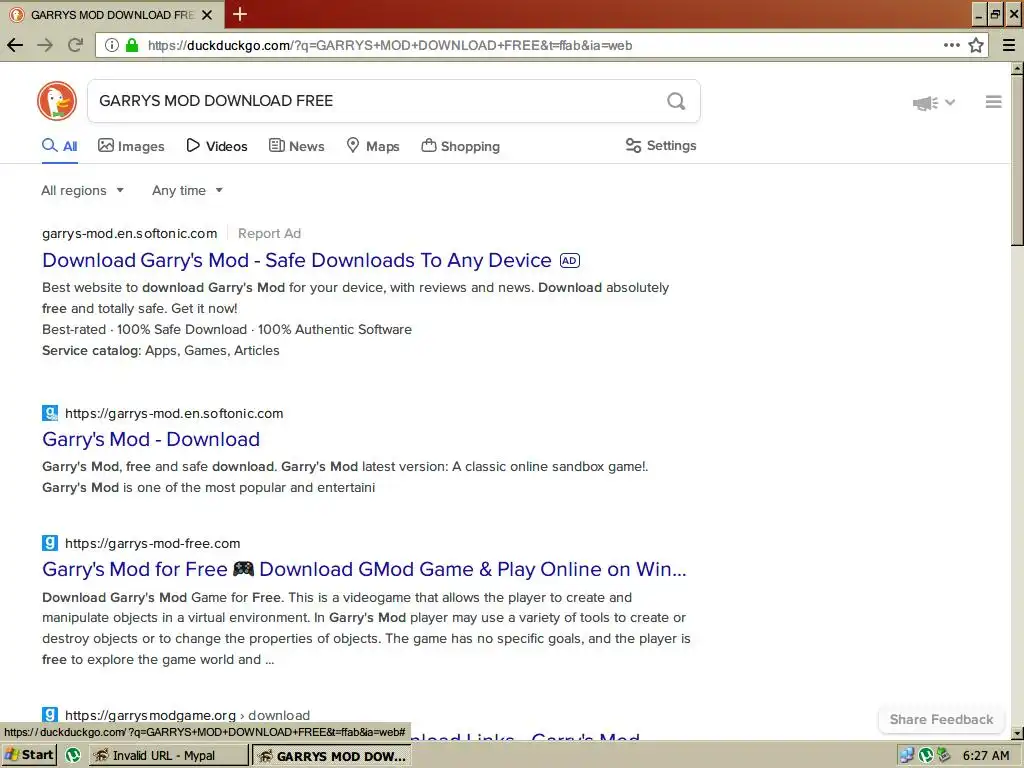Viewport: 1024px width, 768px height.
Task: Switch to Maps results tab
Action: pyautogui.click(x=373, y=146)
